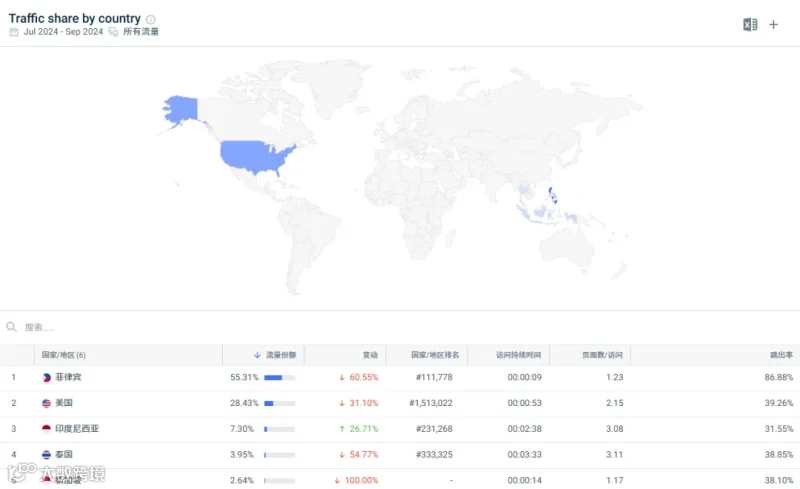
Task: Open info tooltip beside Traffic share by country
Action: click(x=151, y=19)
